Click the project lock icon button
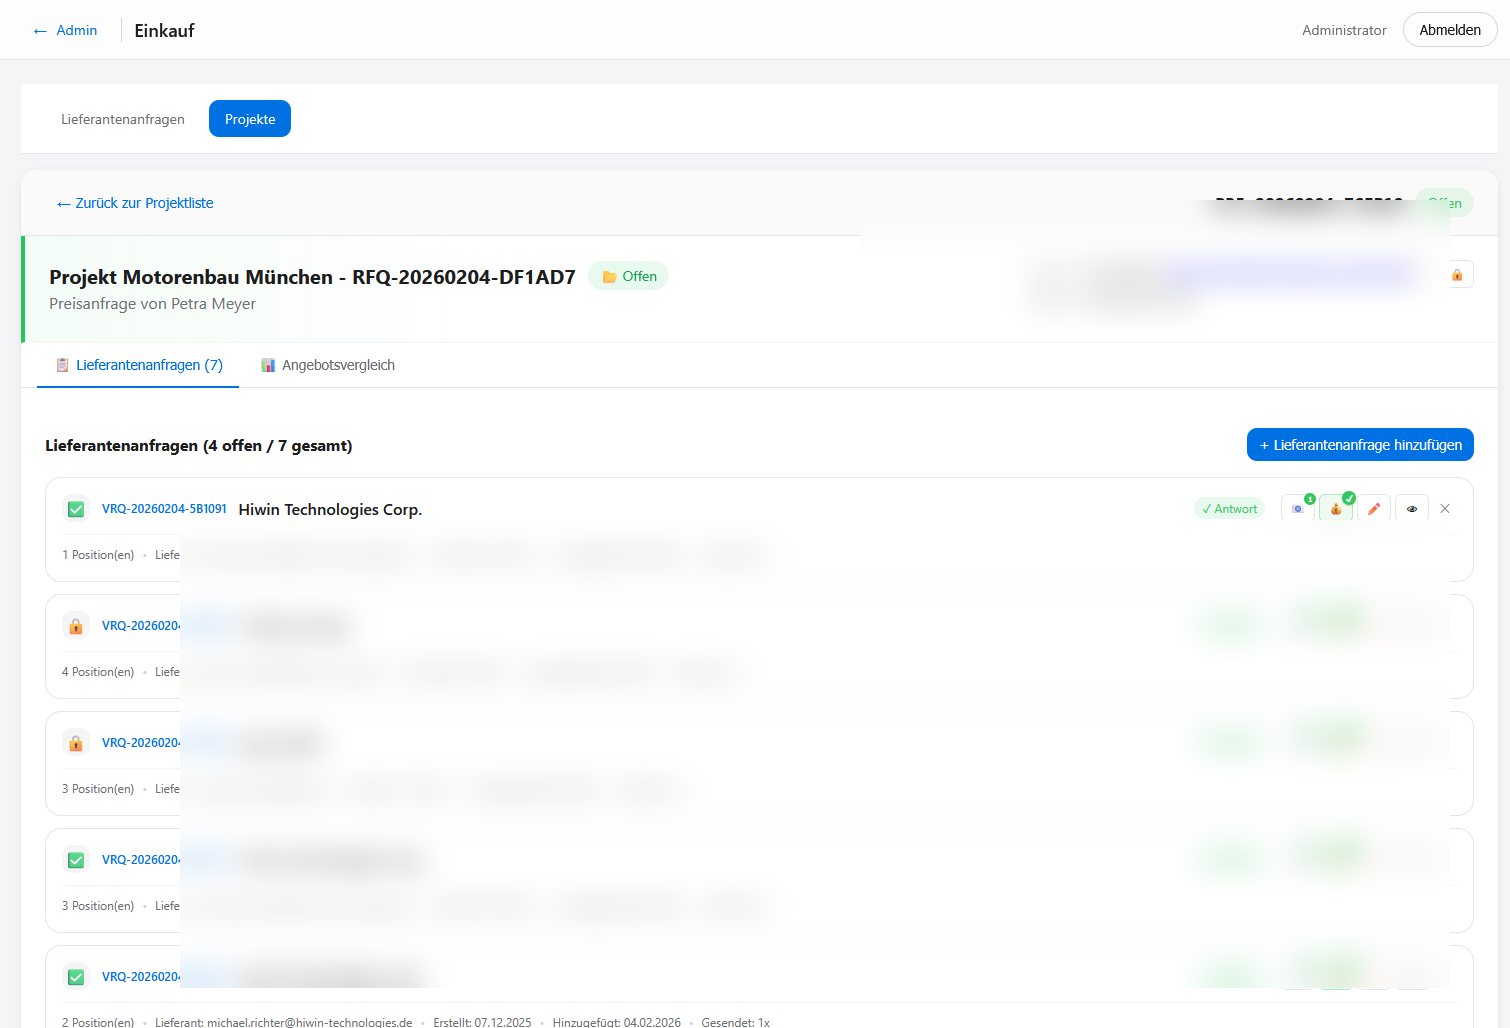Viewport: 1510px width, 1028px height. tap(1457, 275)
